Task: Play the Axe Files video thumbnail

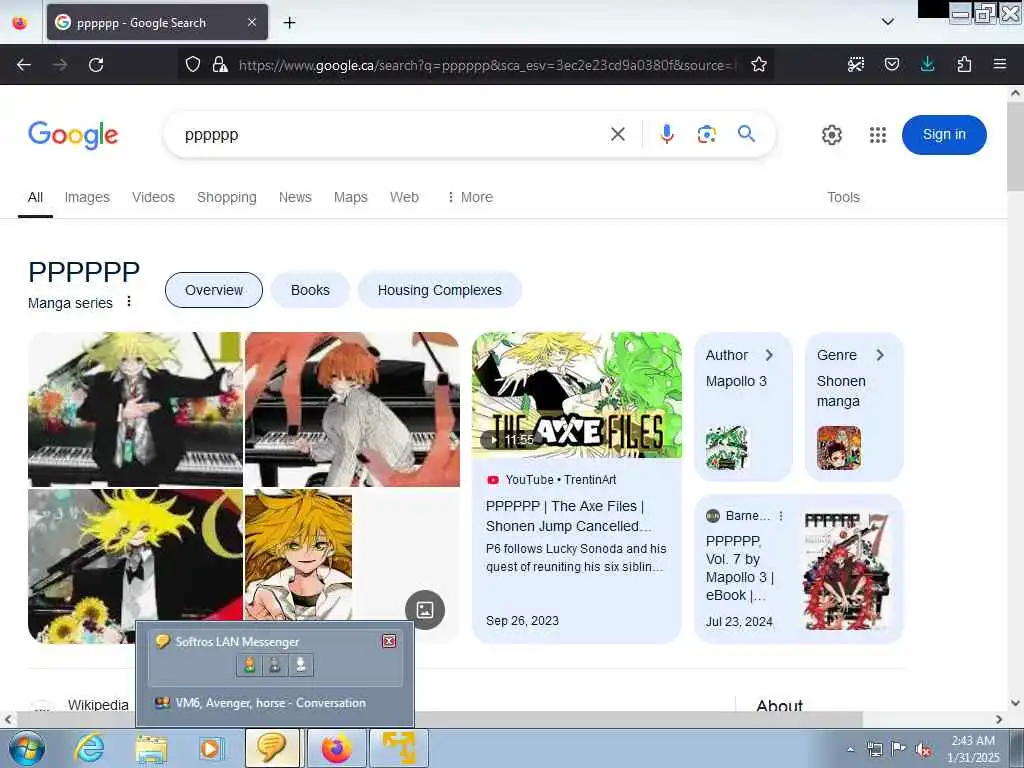Action: 577,394
